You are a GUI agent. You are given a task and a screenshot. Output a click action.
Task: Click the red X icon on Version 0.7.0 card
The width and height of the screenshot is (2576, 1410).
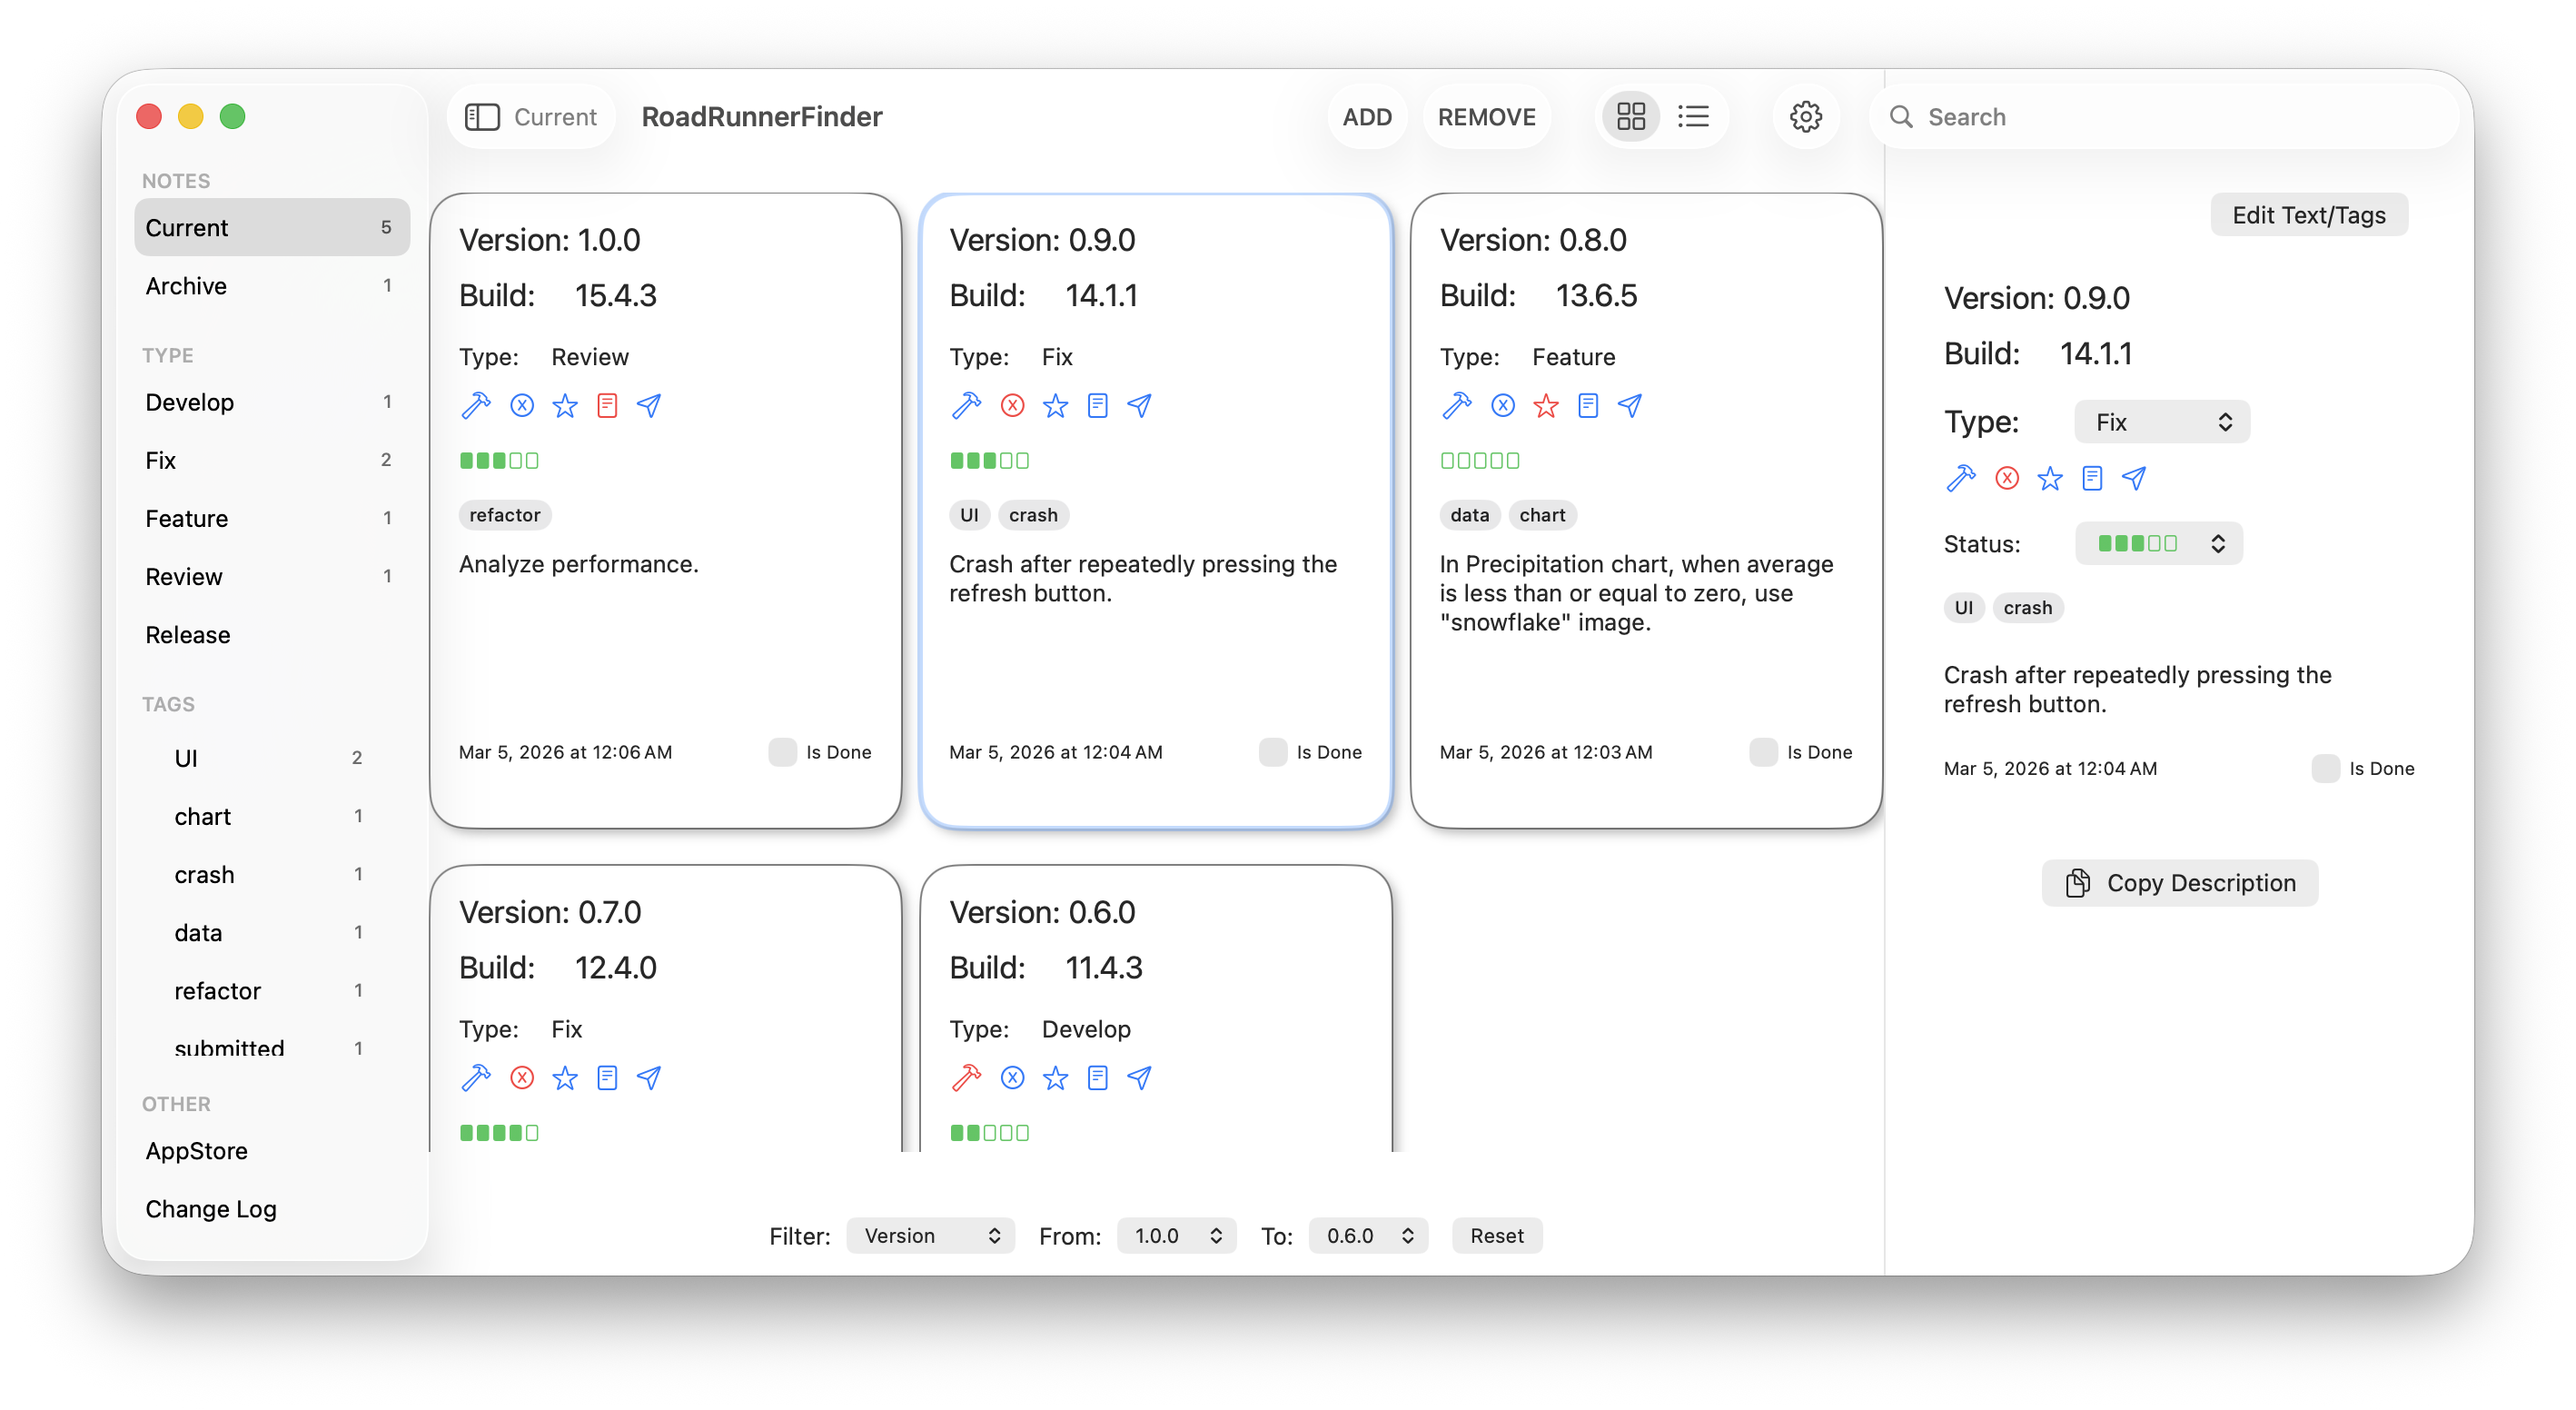point(522,1078)
